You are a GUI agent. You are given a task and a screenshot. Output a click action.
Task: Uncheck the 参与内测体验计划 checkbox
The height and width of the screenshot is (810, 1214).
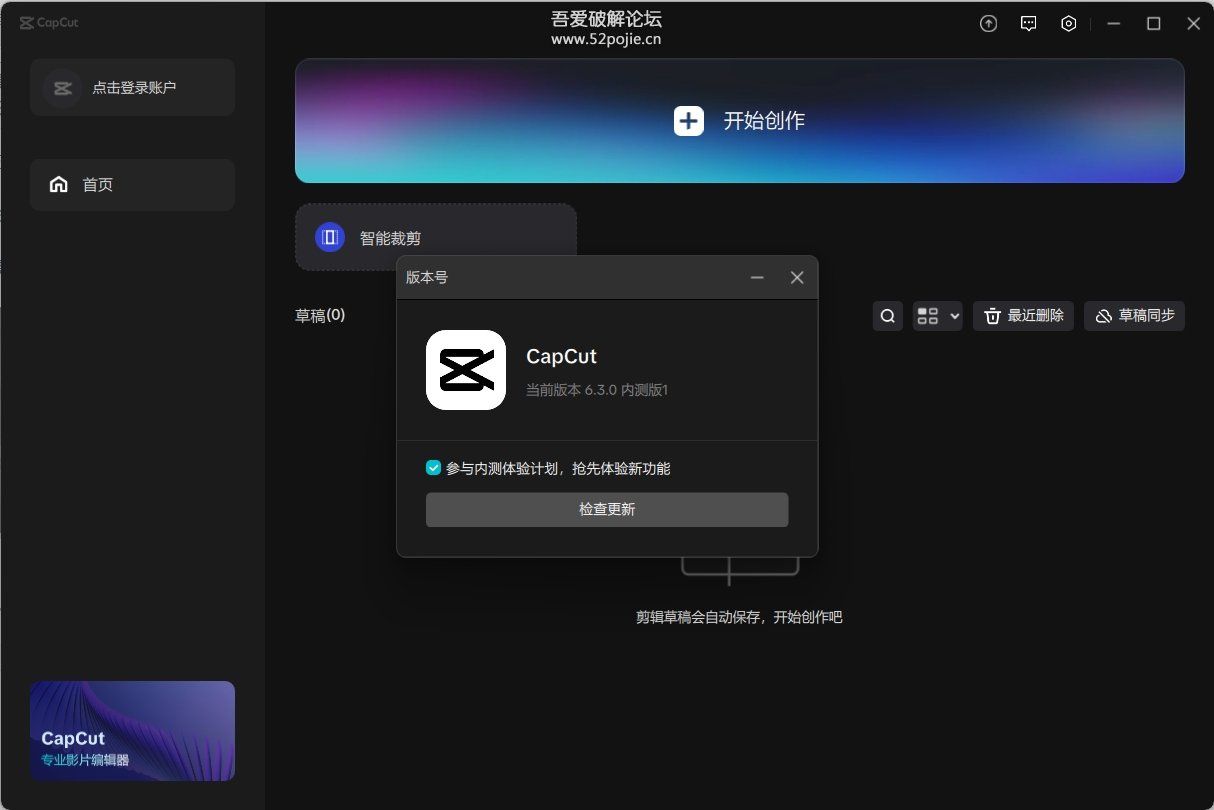433,468
